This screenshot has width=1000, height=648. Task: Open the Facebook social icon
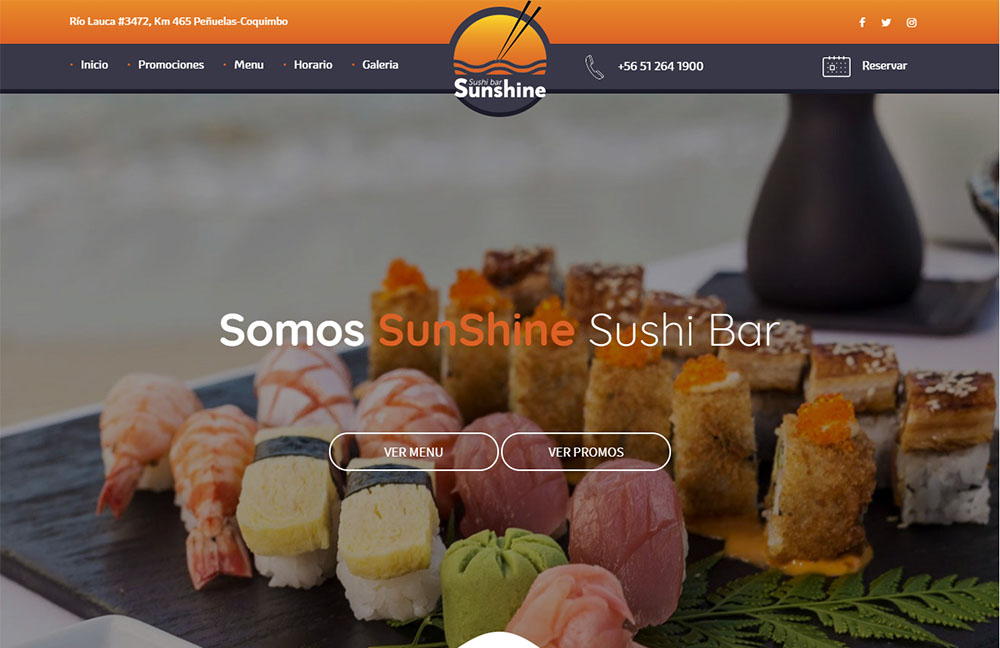pos(862,22)
